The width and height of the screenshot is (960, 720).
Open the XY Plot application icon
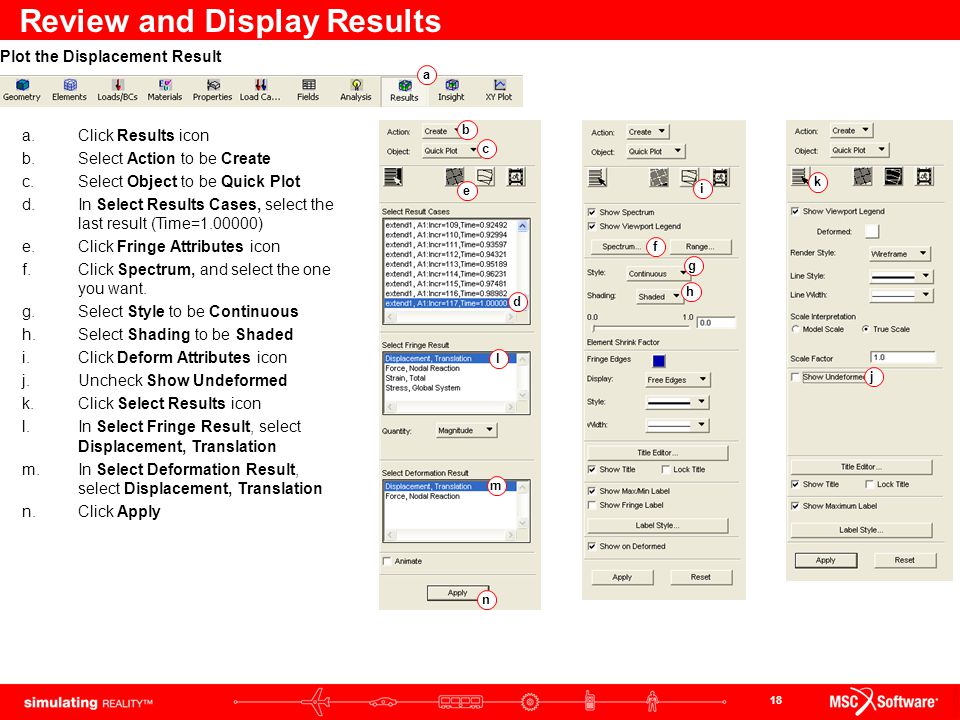[499, 91]
